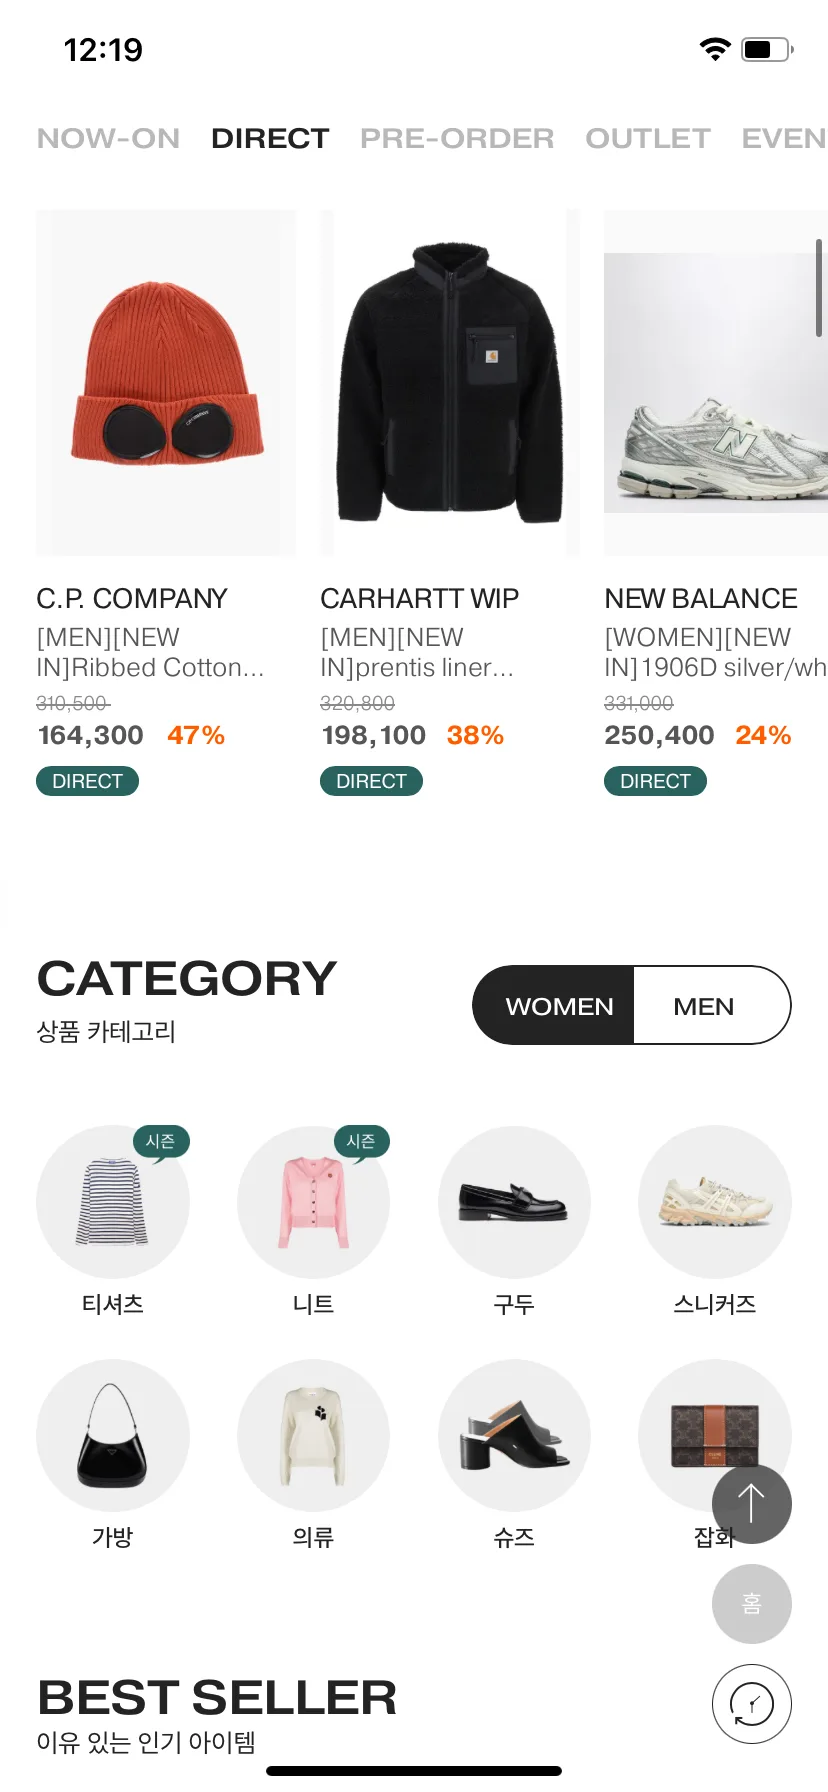Open the New Balance silver sneaker image

click(x=716, y=382)
